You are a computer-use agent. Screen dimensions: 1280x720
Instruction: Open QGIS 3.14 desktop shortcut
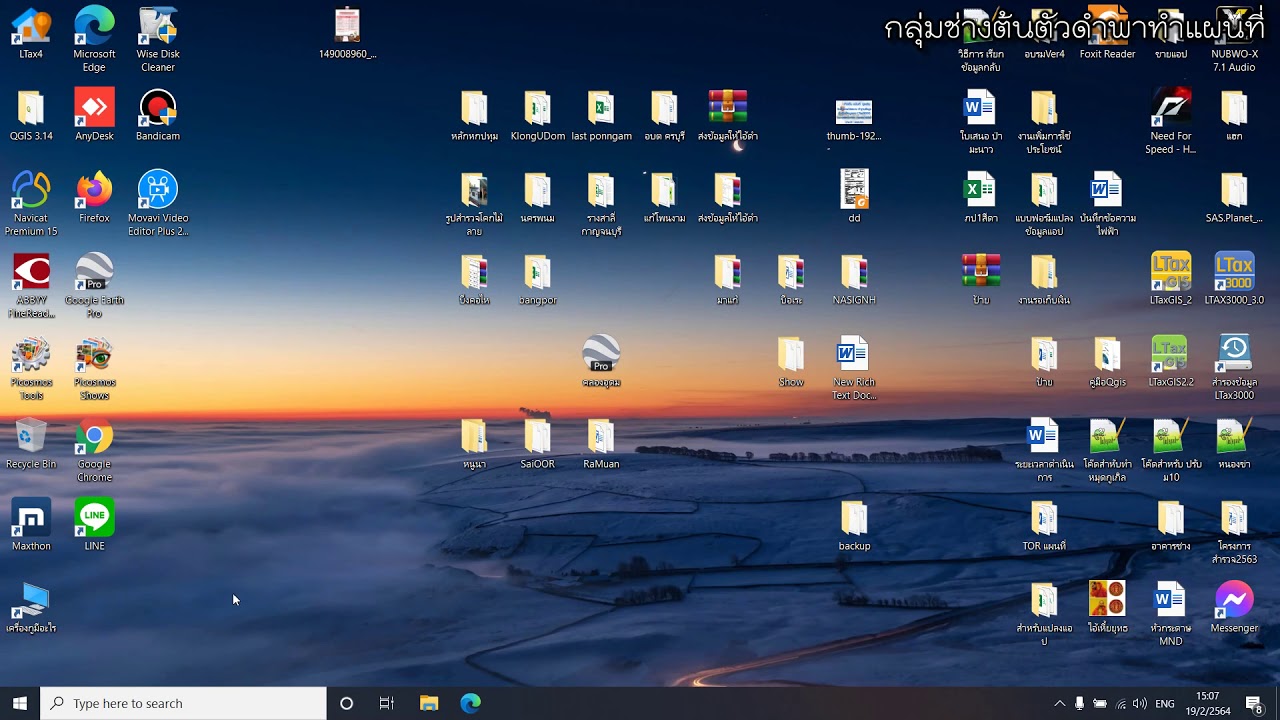point(31,115)
